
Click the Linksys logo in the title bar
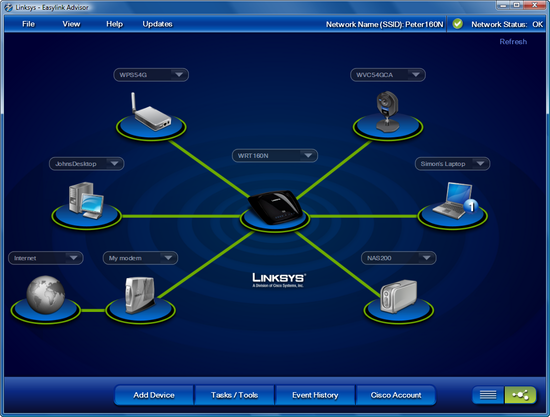coord(8,7)
